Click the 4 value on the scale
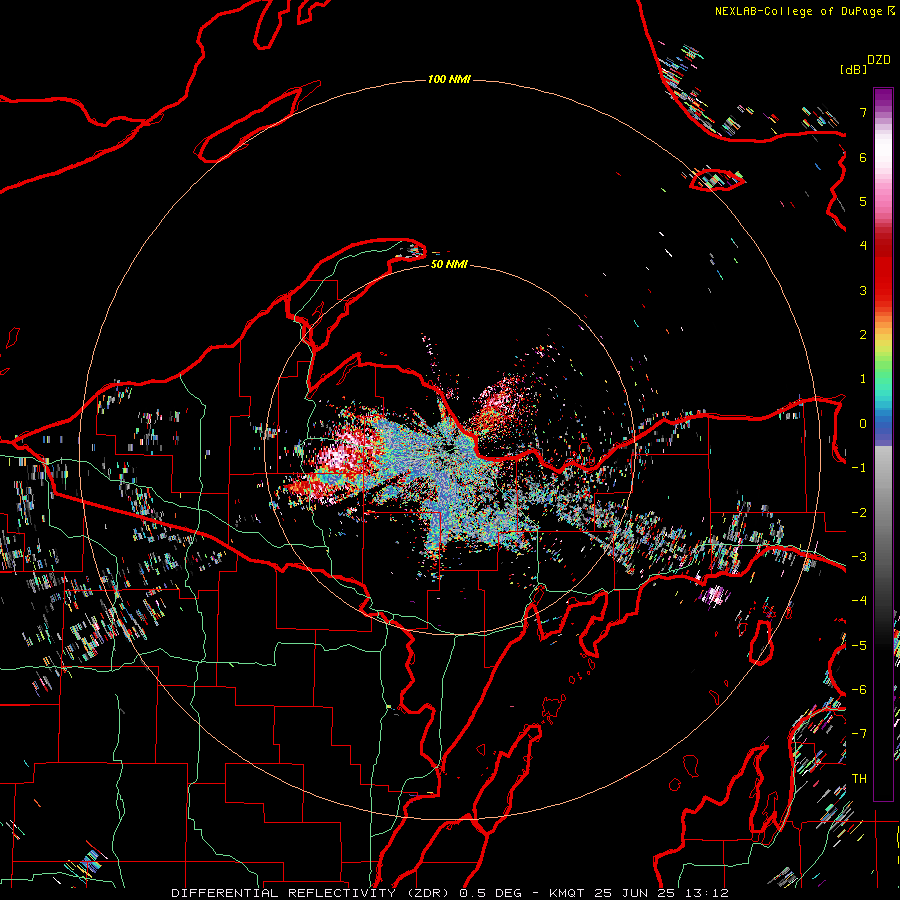Viewport: 900px width, 900px height. tap(863, 246)
